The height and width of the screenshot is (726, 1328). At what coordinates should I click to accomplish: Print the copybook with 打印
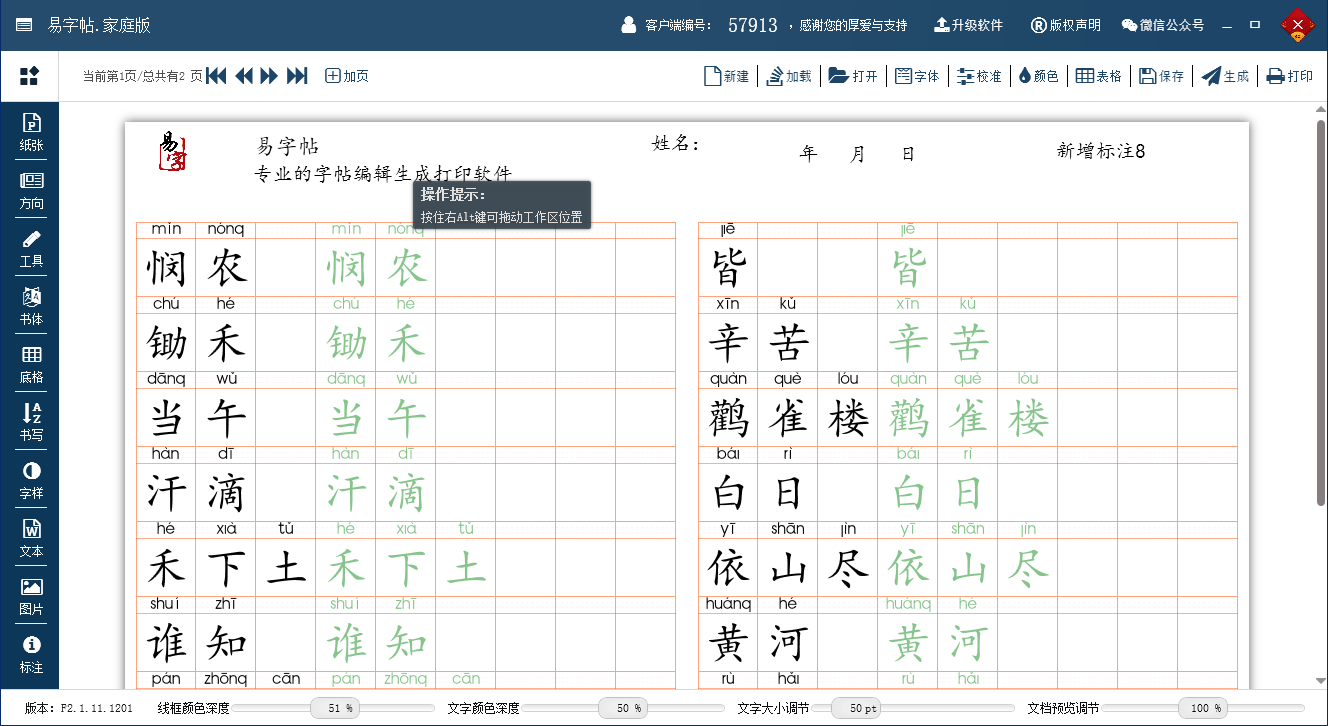coord(1290,76)
